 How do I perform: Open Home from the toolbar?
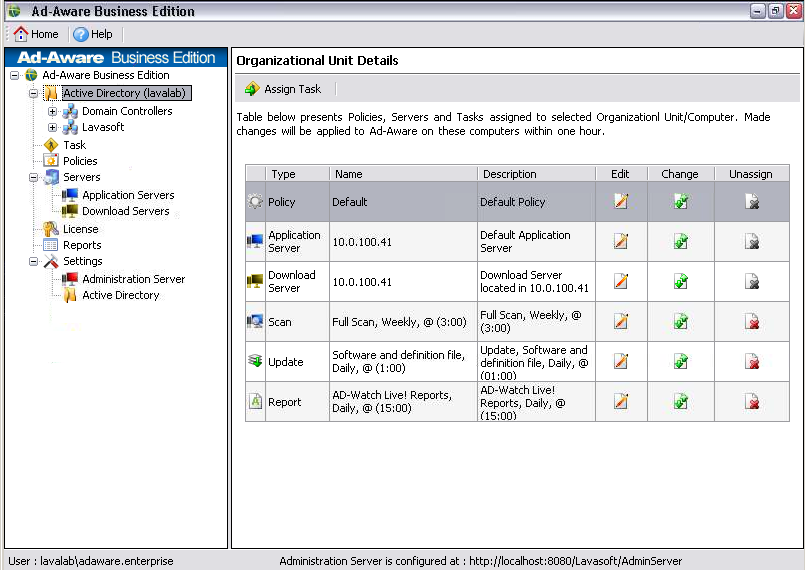pos(36,34)
